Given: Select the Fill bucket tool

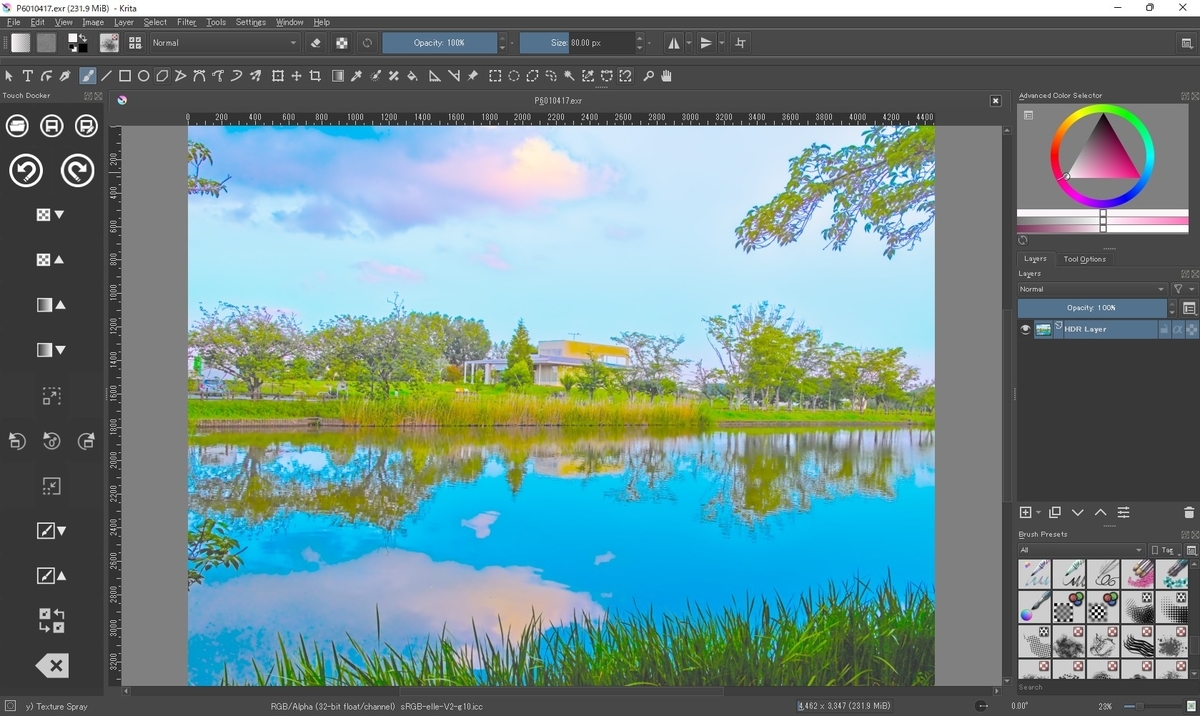Looking at the screenshot, I should pyautogui.click(x=412, y=76).
